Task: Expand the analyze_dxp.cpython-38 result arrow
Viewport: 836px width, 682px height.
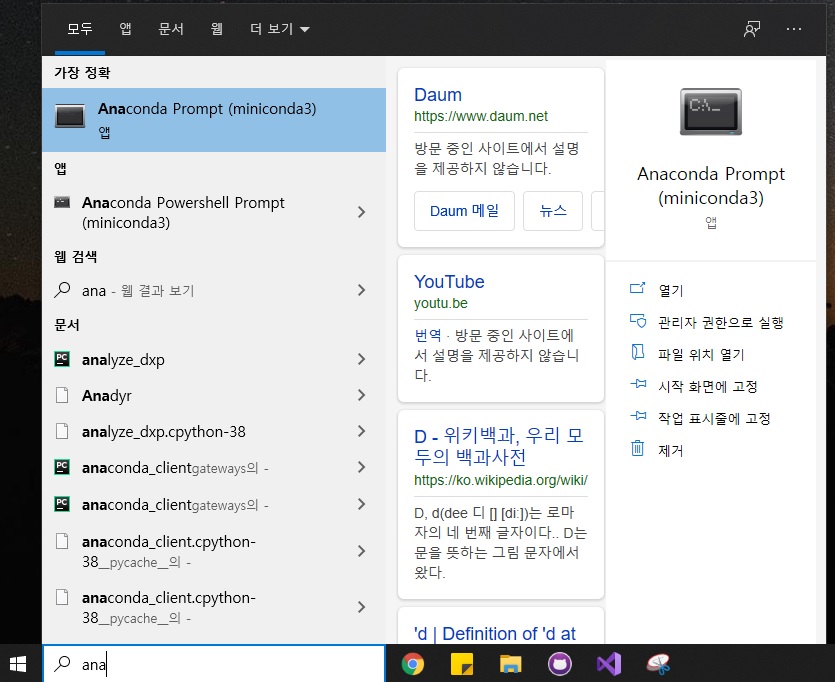Action: coord(361,431)
